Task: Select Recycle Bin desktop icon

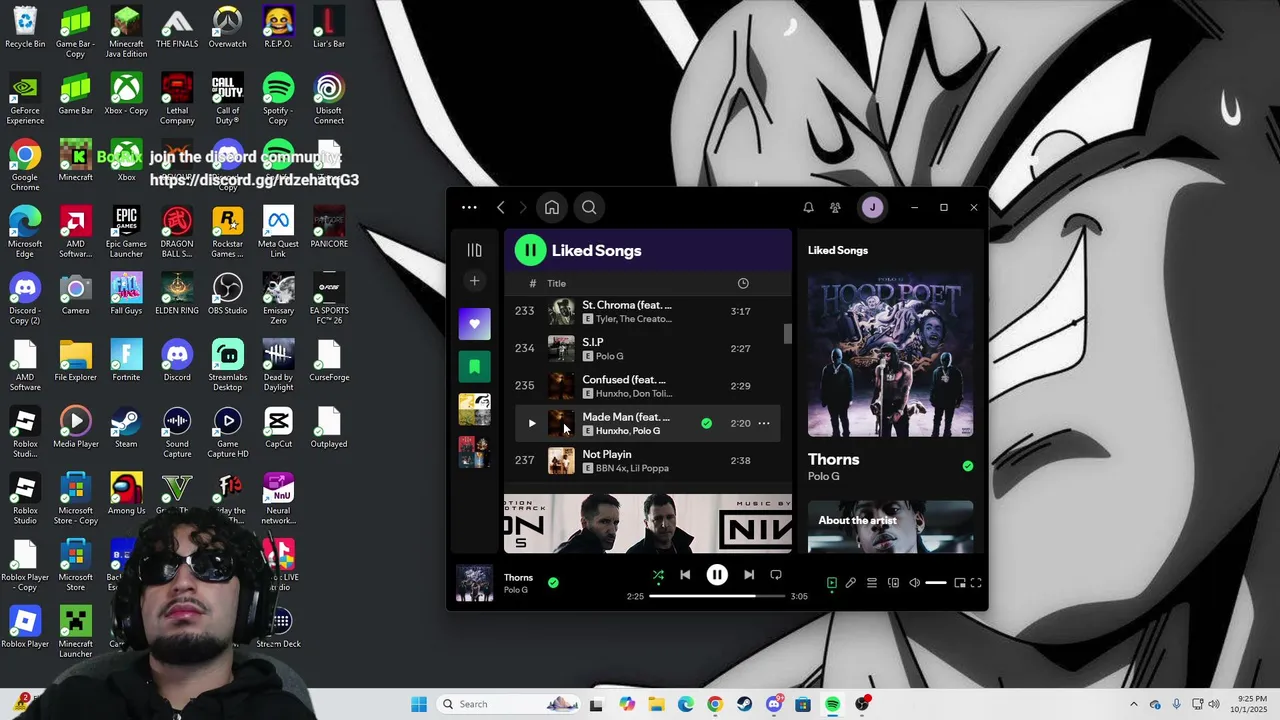Action: click(x=25, y=27)
